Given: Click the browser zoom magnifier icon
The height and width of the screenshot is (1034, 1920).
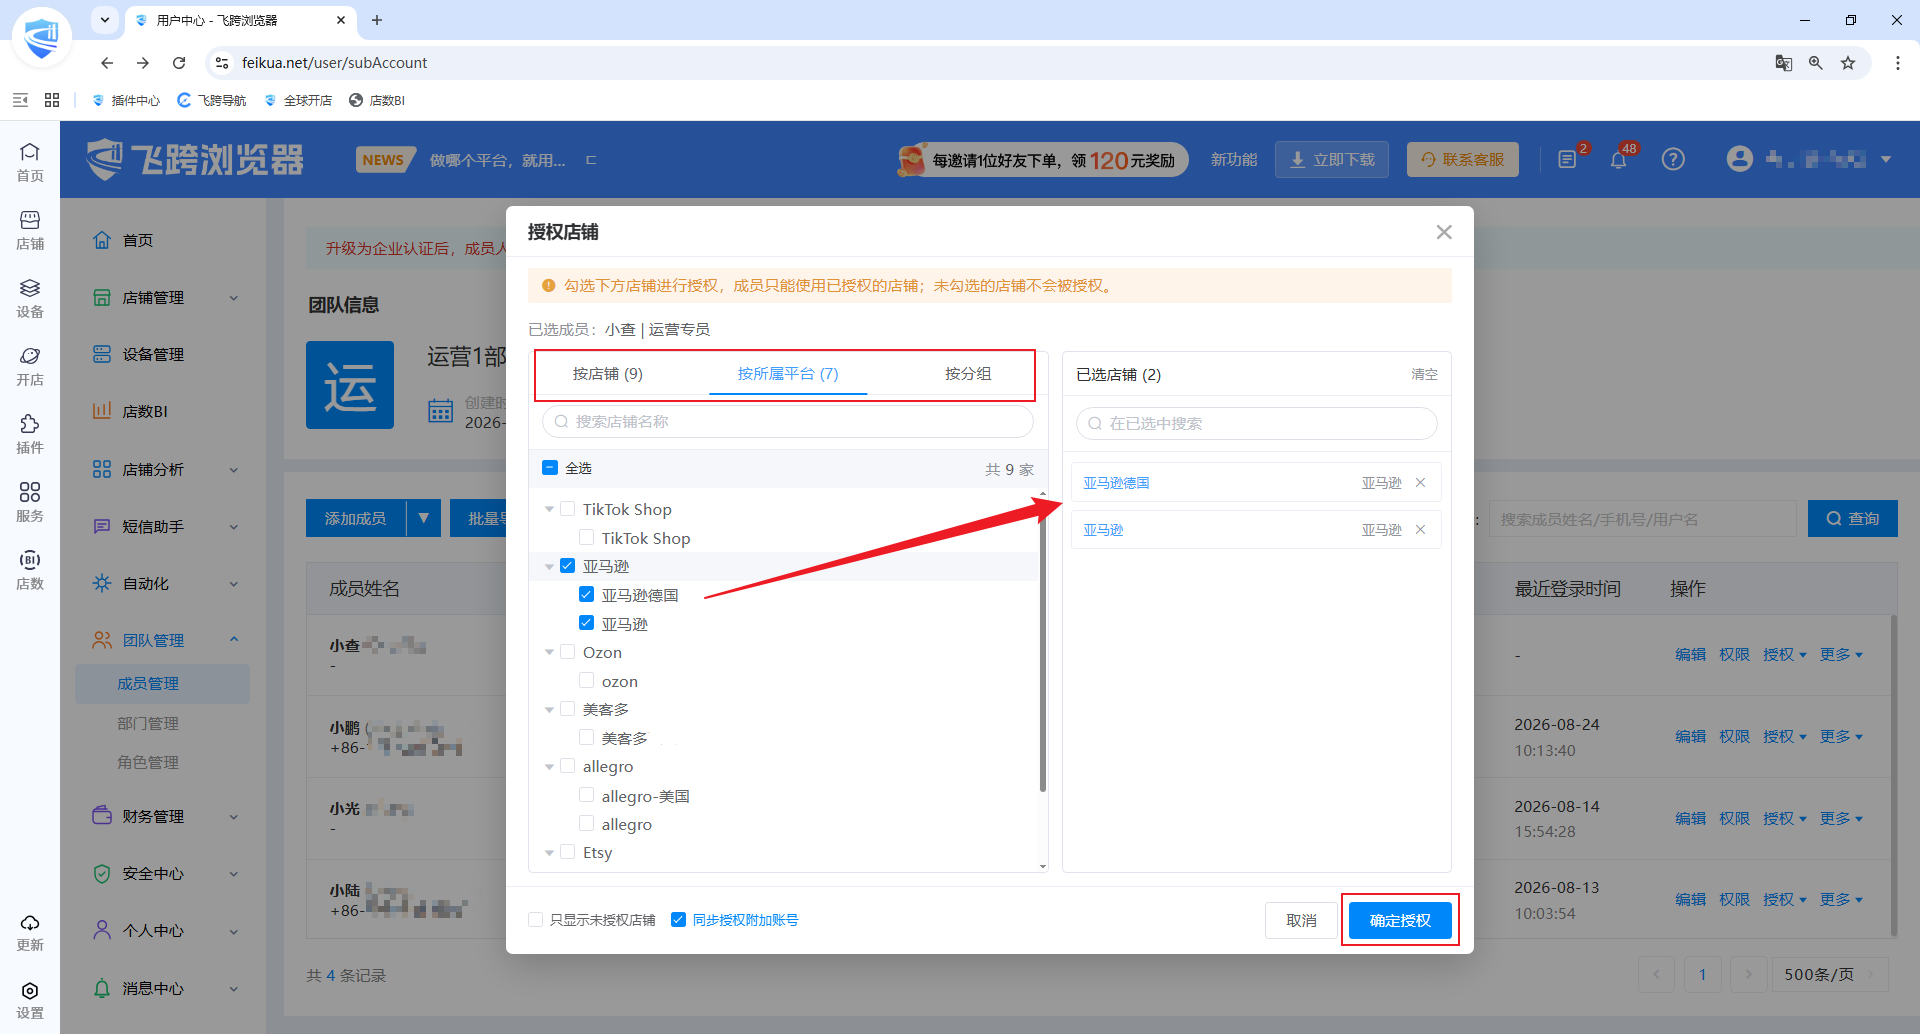Looking at the screenshot, I should 1816,63.
